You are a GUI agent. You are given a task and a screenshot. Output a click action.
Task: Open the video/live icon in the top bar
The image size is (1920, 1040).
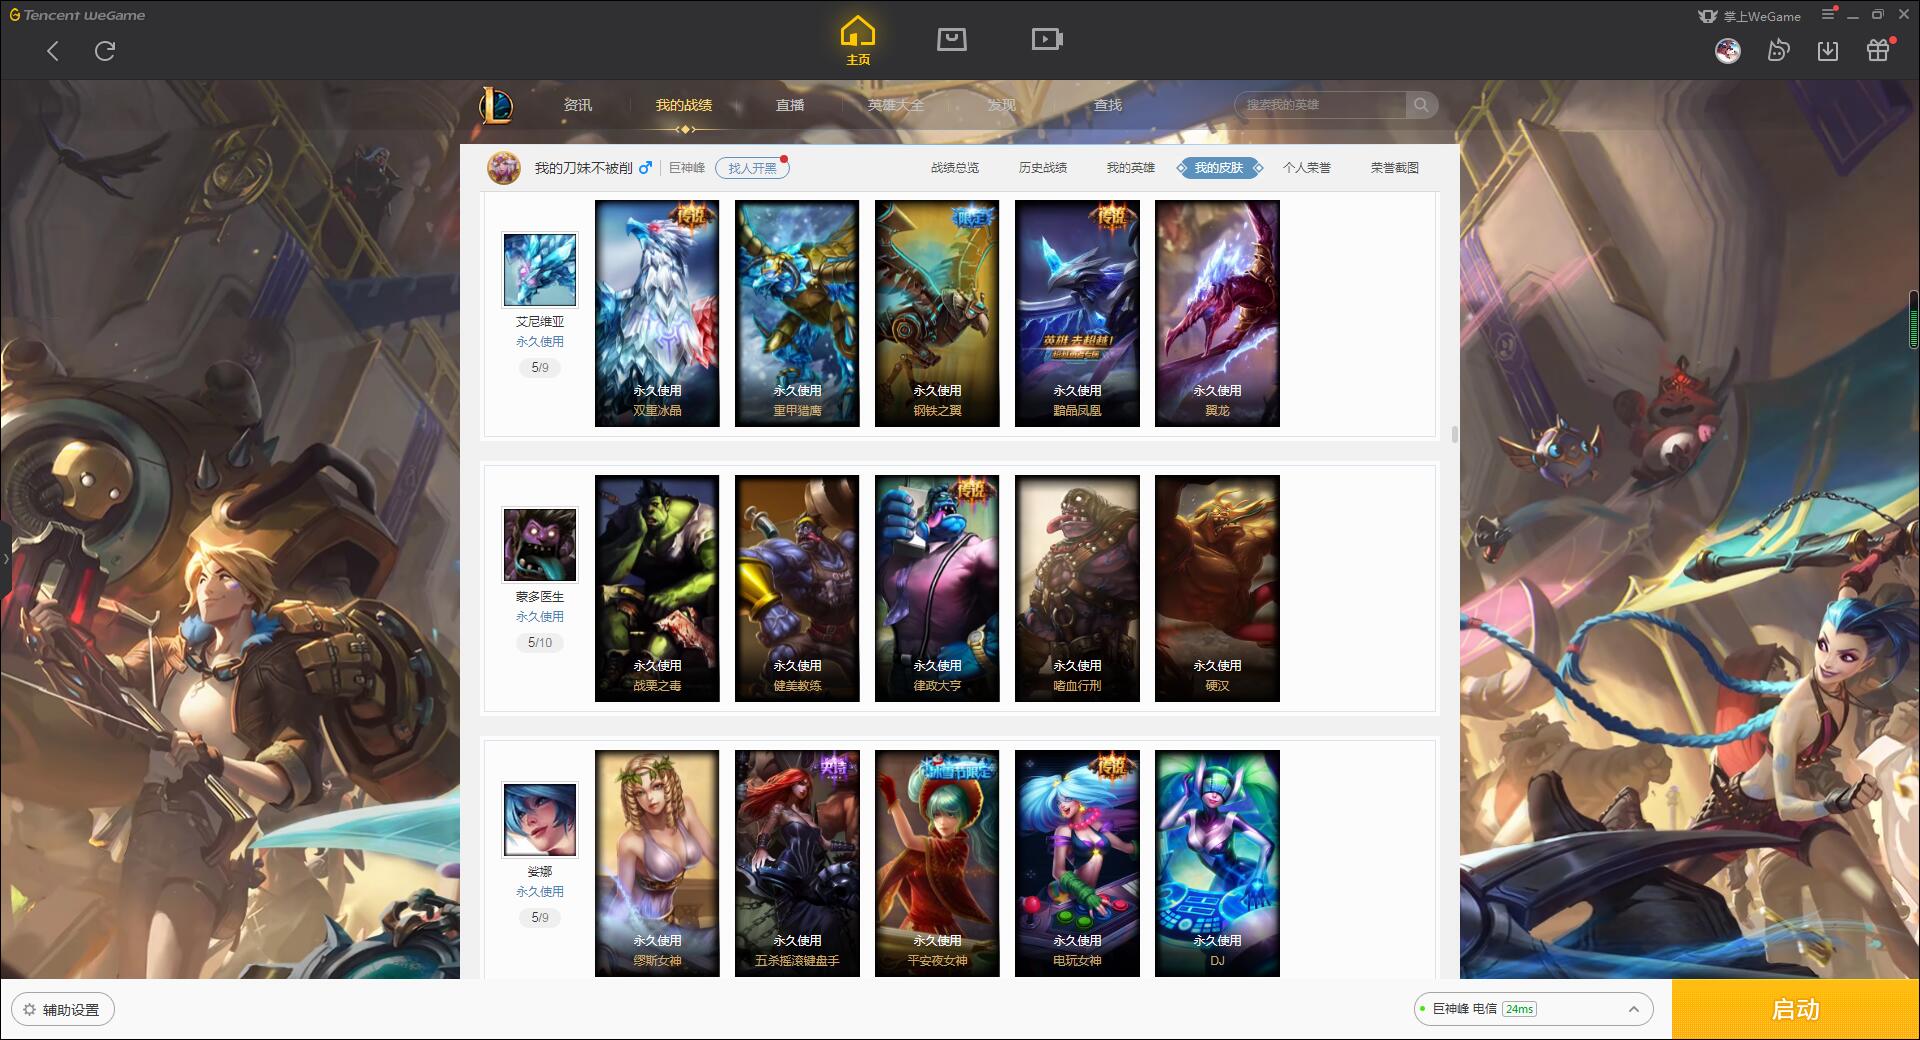(x=1047, y=39)
